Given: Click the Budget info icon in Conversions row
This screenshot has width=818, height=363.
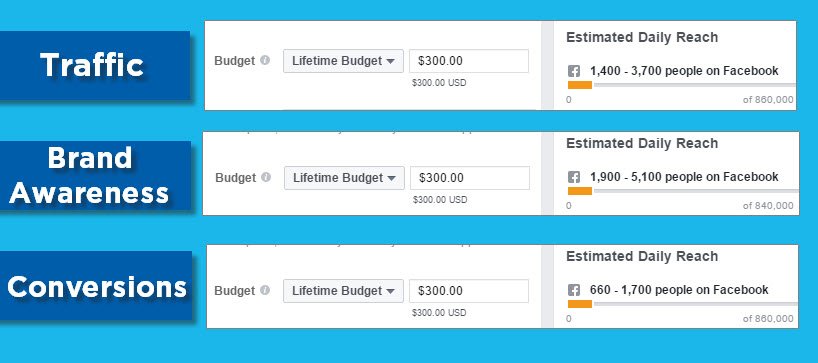Looking at the screenshot, I should click(265, 291).
